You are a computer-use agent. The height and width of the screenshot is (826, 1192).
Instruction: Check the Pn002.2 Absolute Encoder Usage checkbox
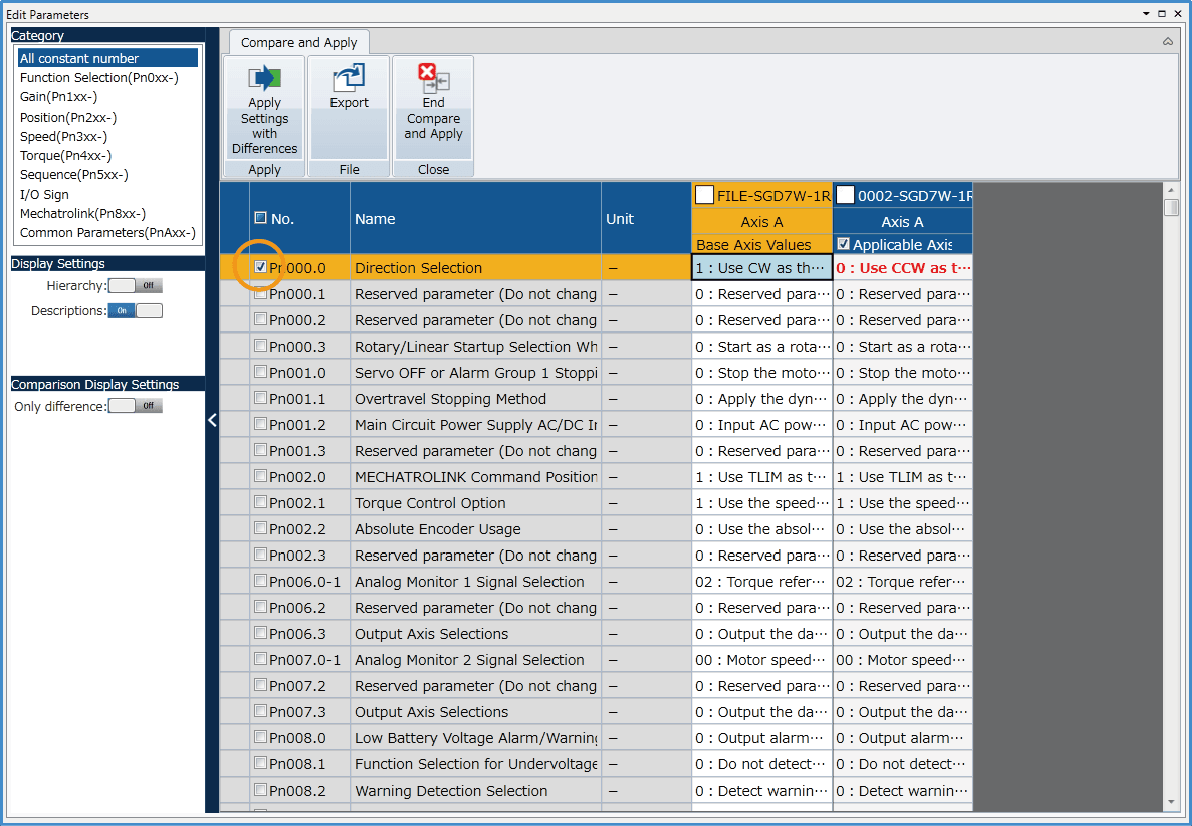261,528
